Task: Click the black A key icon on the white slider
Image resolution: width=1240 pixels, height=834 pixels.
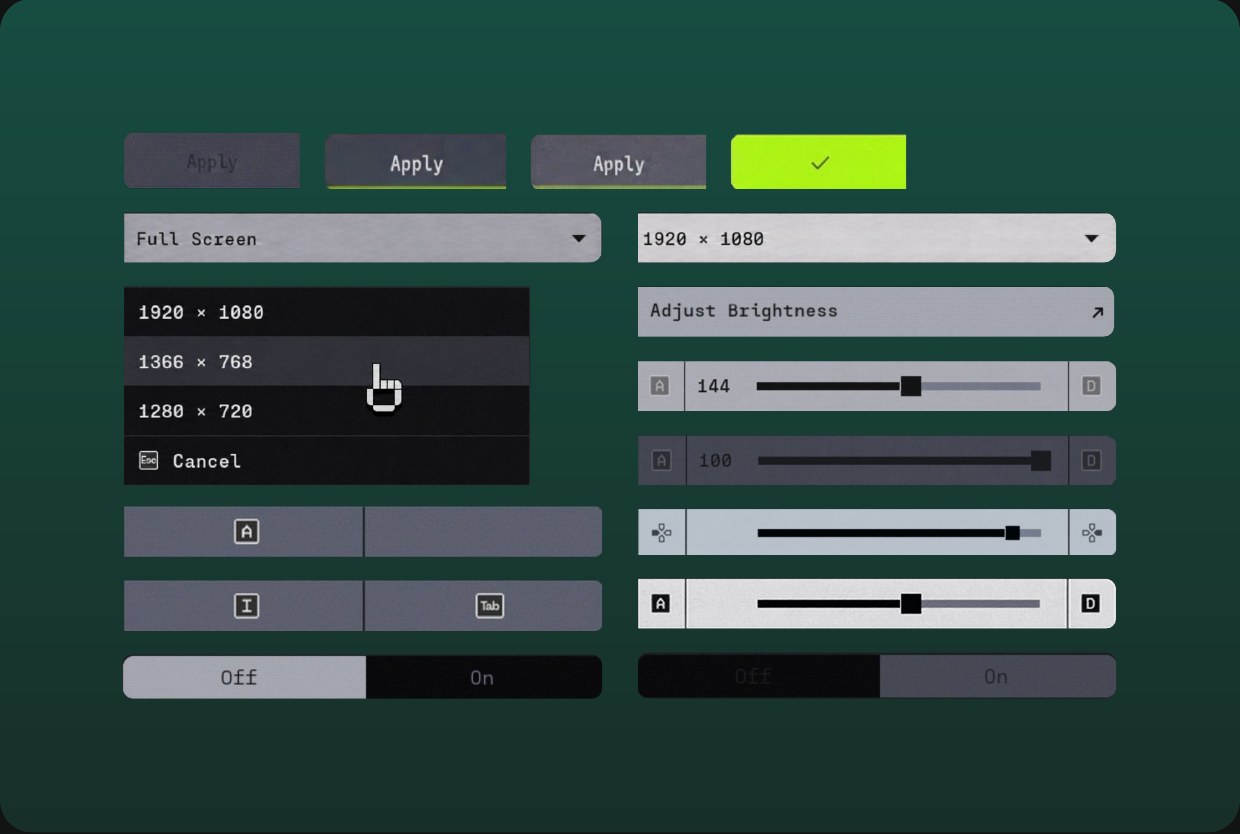Action: pyautogui.click(x=660, y=604)
